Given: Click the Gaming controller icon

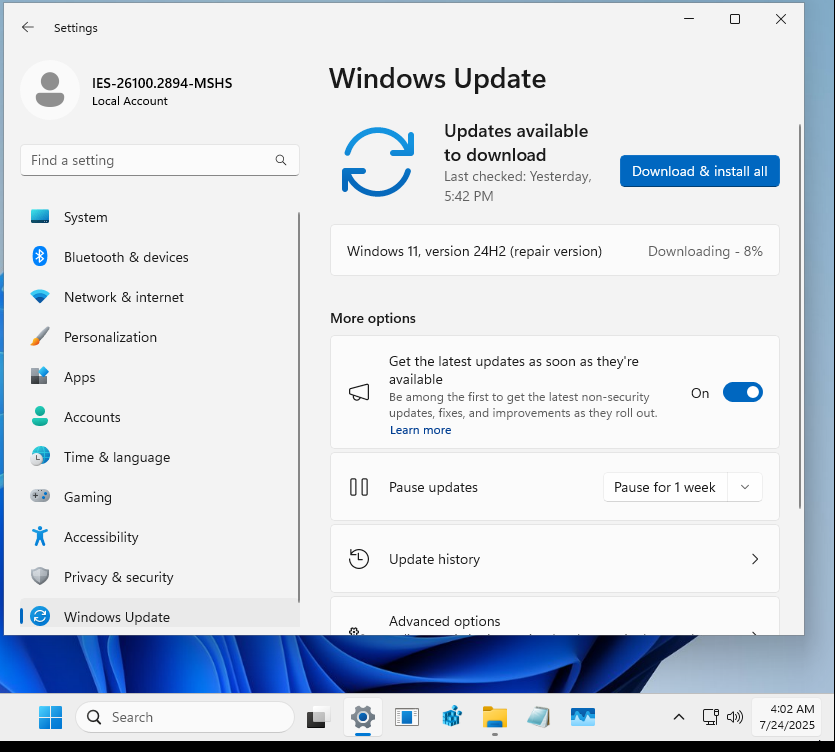Looking at the screenshot, I should [40, 496].
